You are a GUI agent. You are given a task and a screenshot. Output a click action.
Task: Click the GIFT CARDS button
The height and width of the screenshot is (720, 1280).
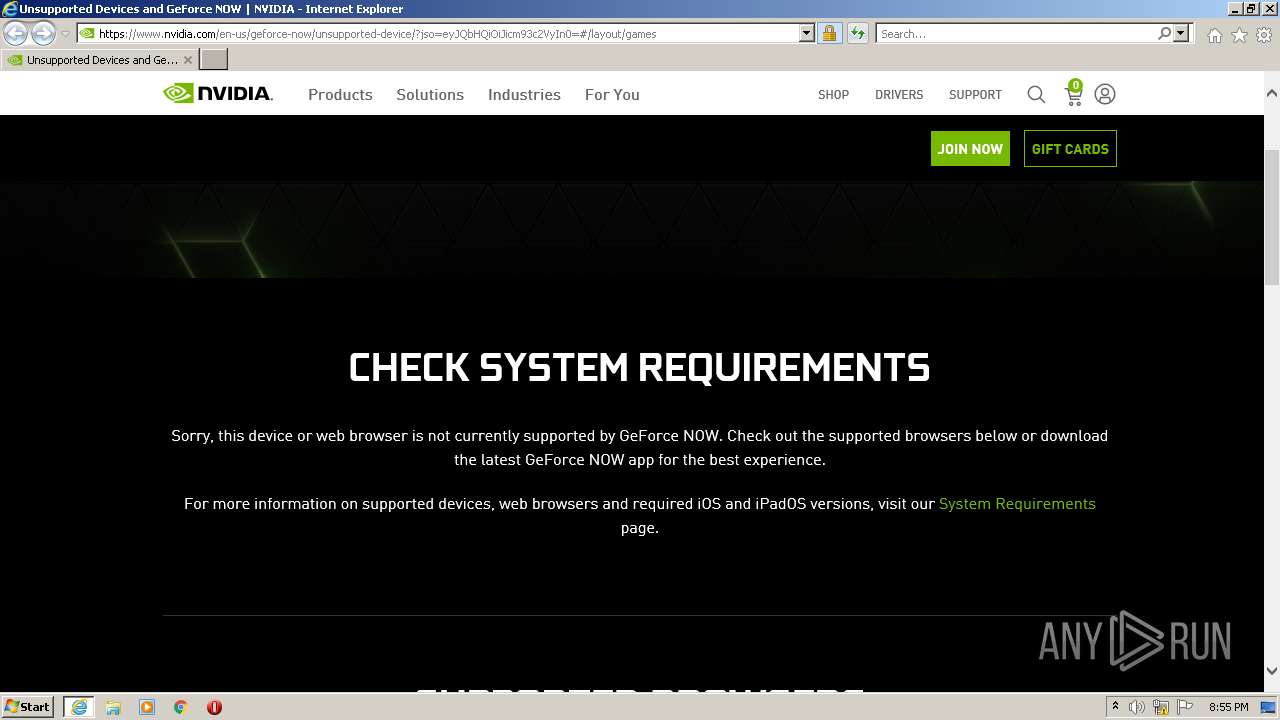point(1070,148)
